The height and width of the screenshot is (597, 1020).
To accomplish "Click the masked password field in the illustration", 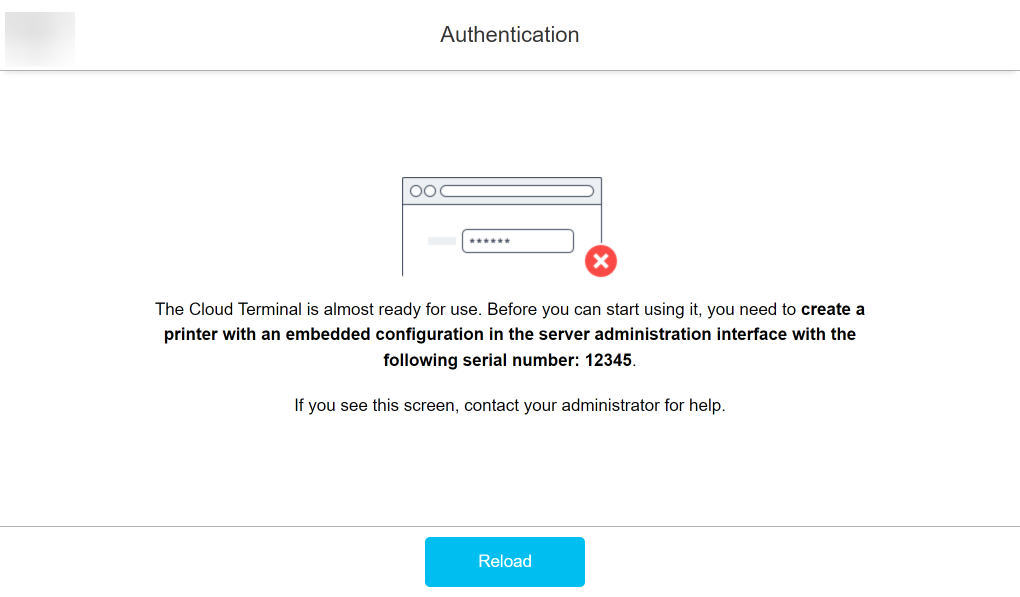I will (x=517, y=241).
